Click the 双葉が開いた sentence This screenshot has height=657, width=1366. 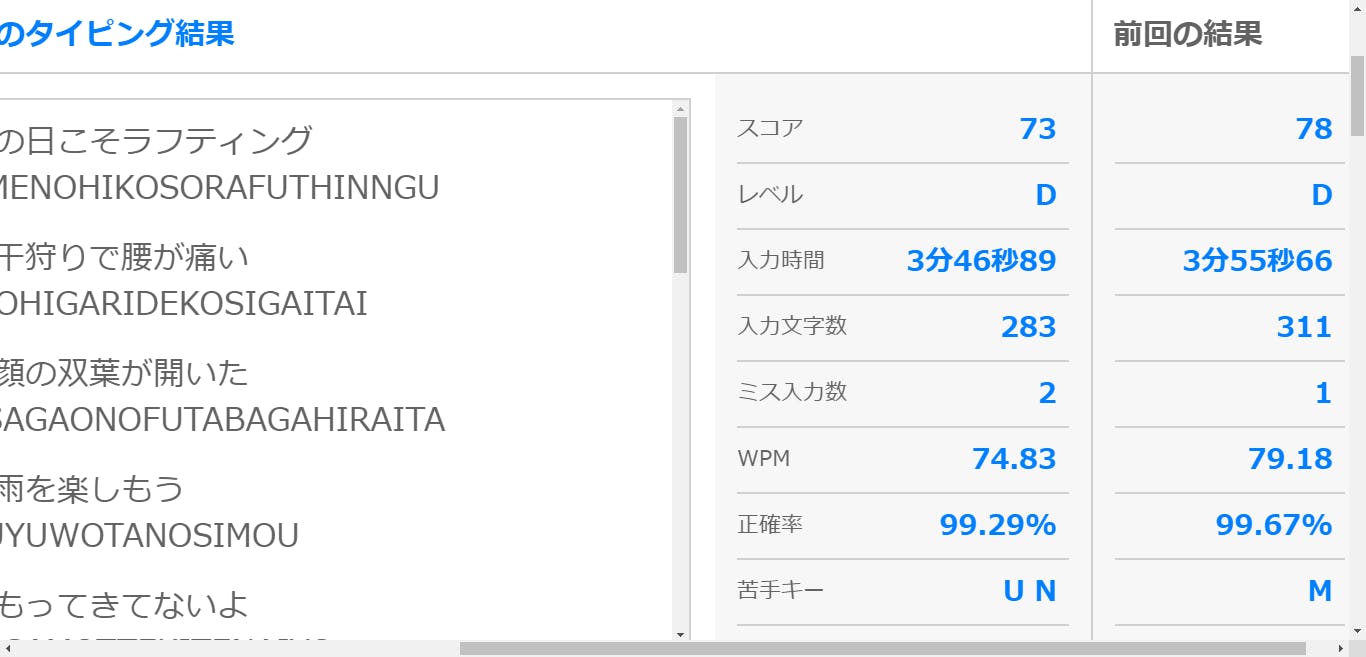click(124, 373)
